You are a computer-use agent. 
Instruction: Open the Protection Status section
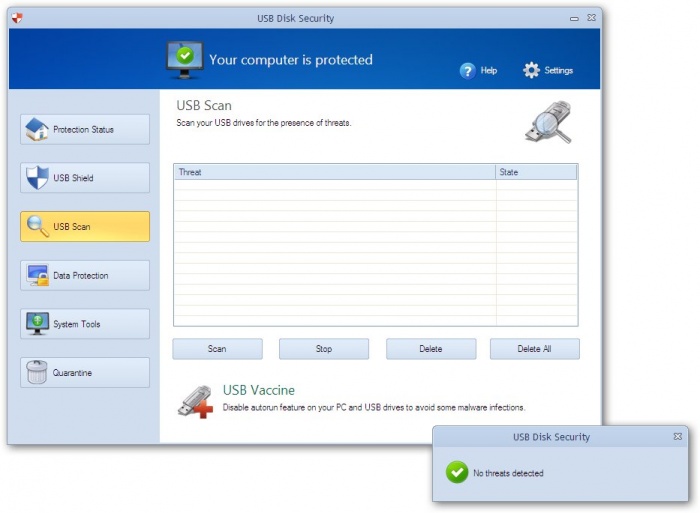85,129
